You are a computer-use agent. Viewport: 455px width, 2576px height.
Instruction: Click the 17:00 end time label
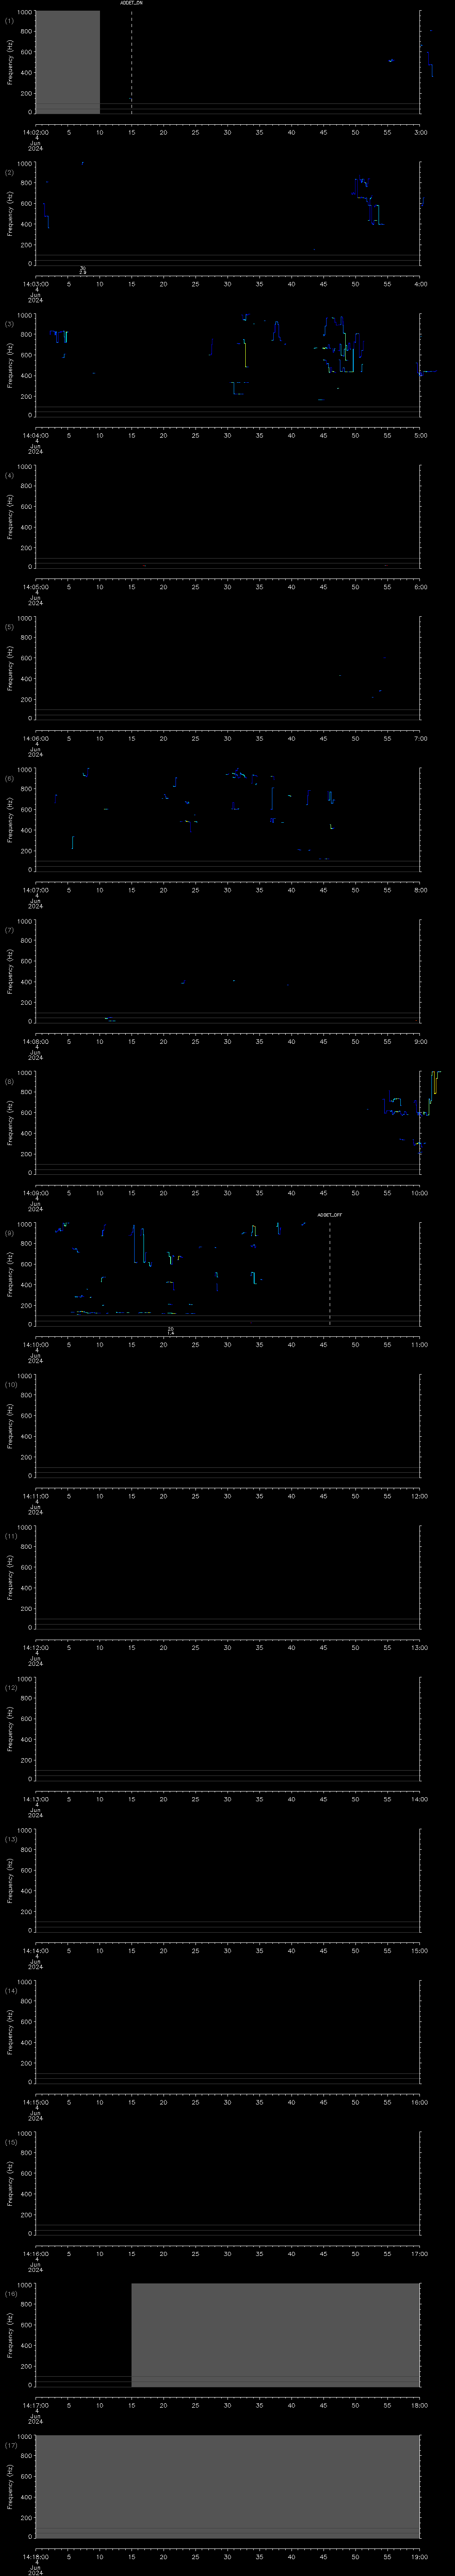pyautogui.click(x=420, y=2254)
